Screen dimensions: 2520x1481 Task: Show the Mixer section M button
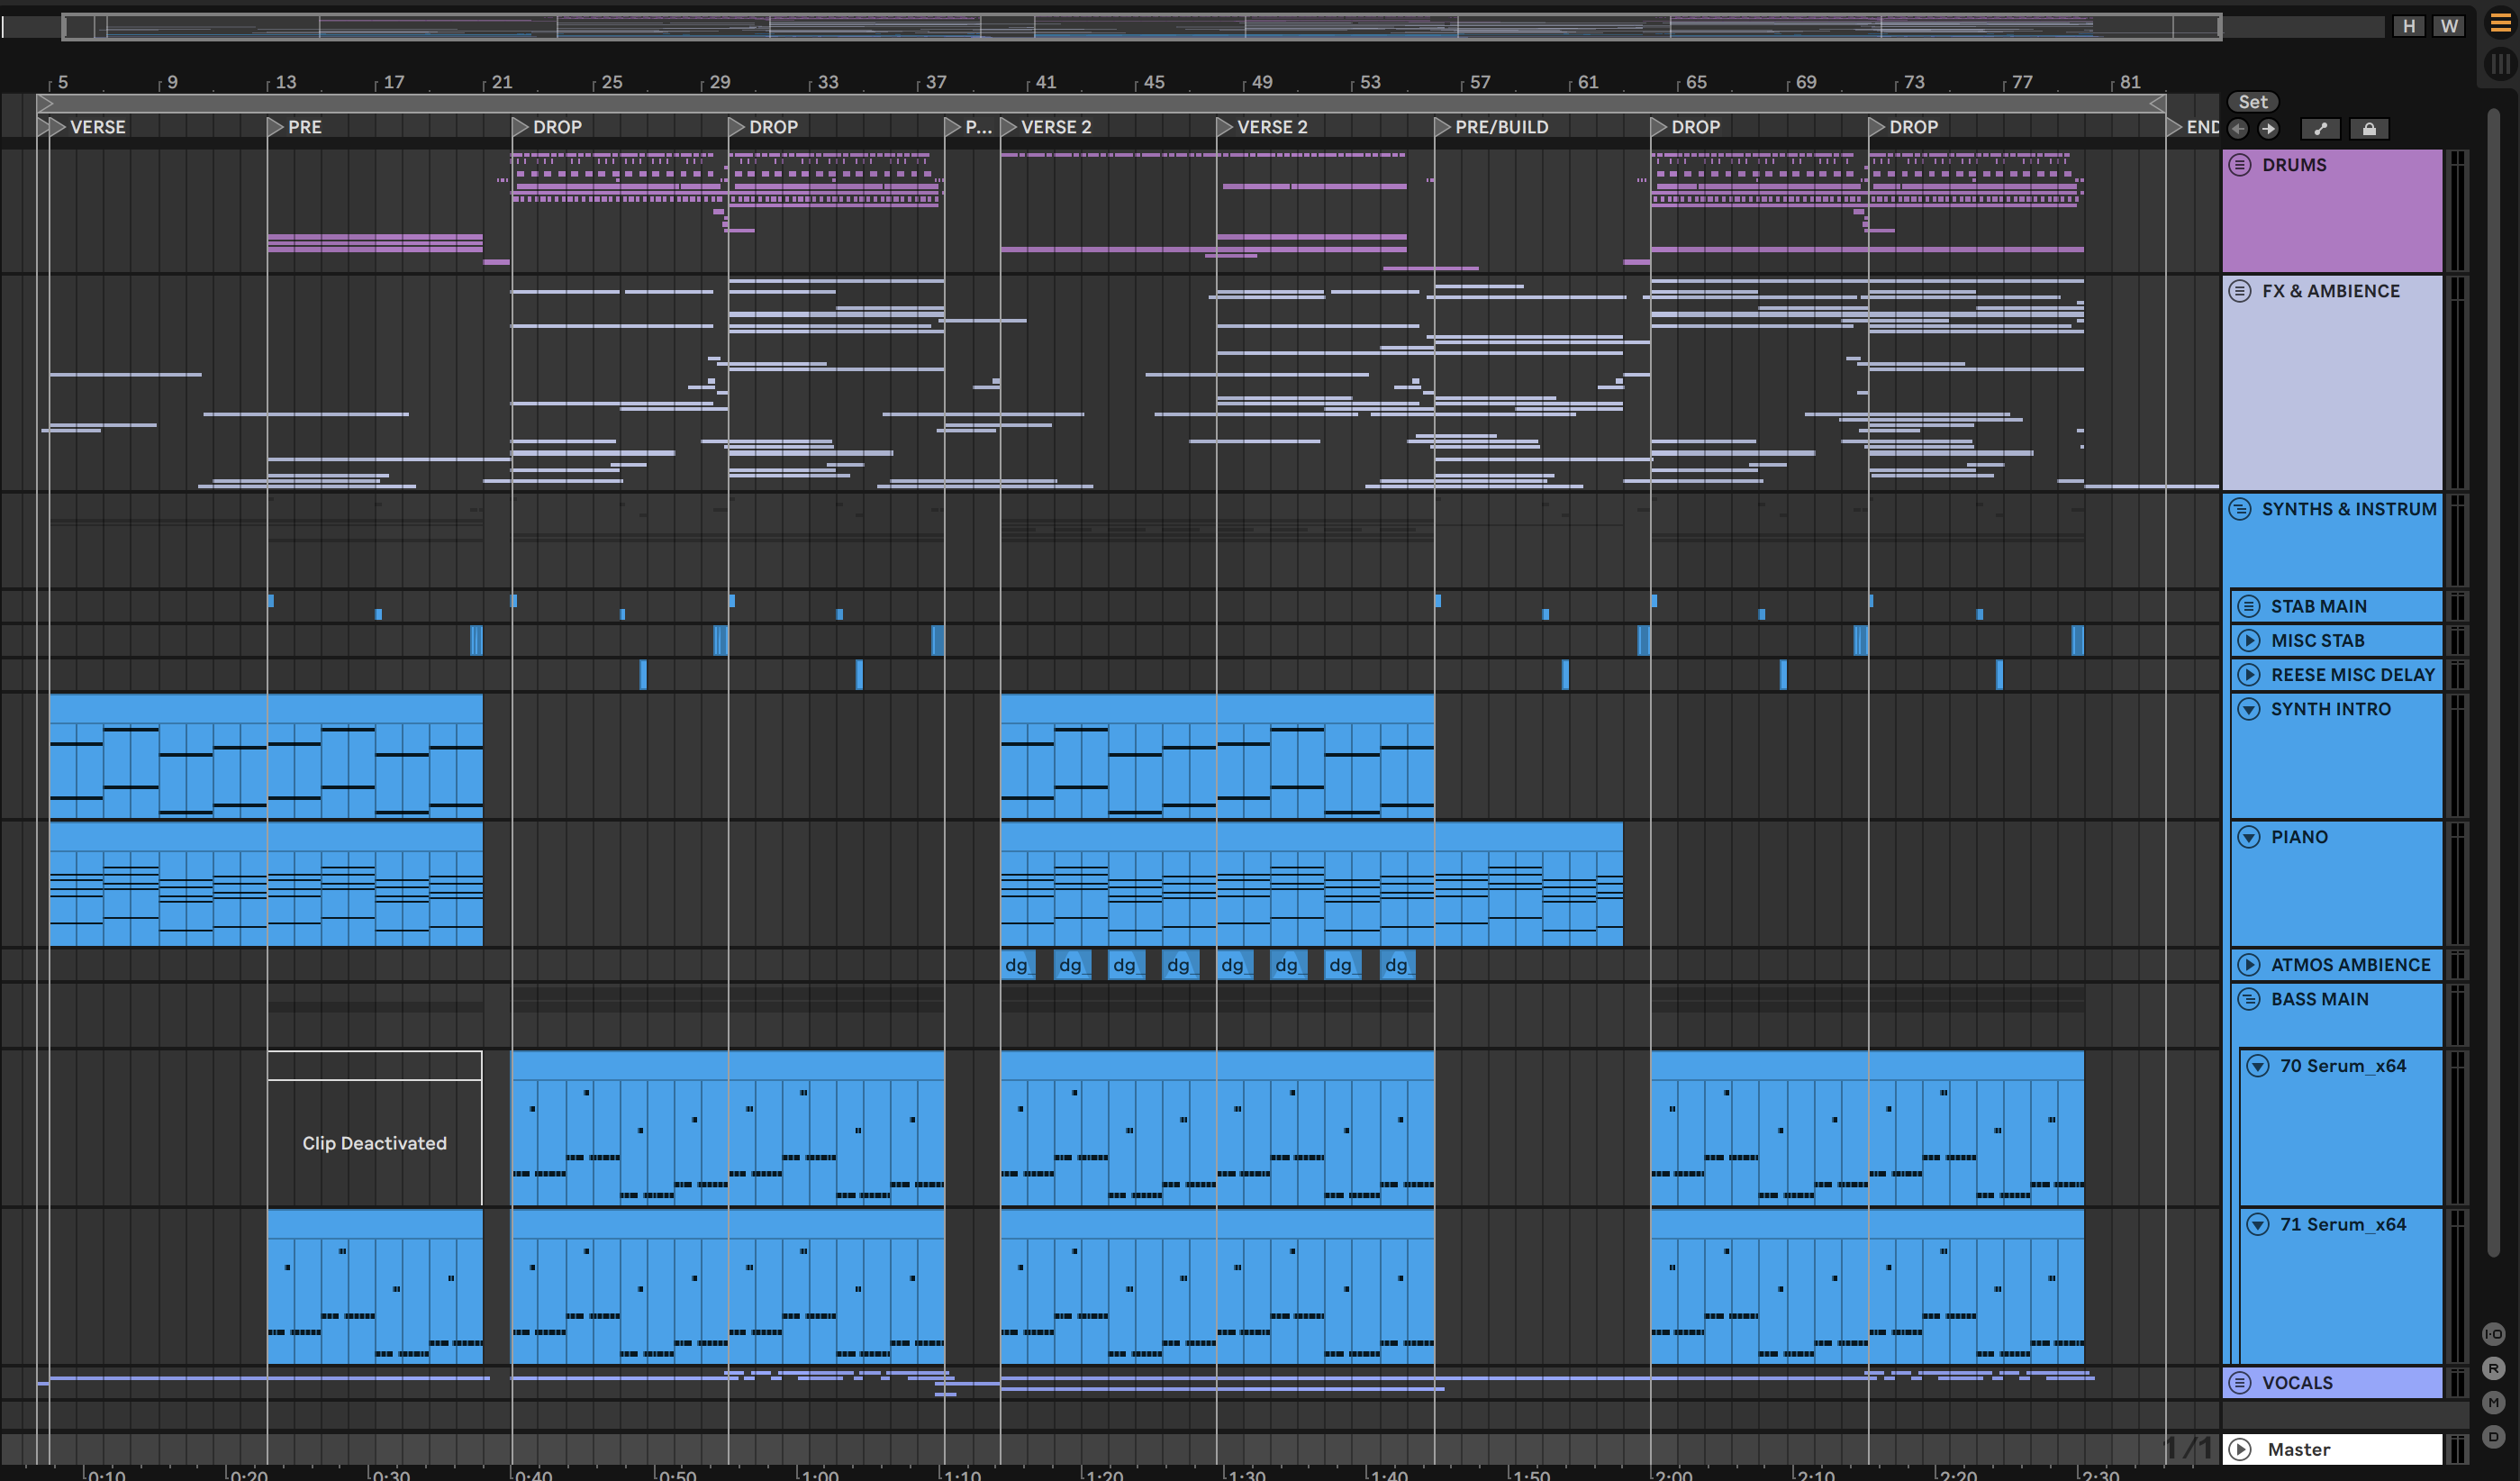(x=2493, y=1403)
